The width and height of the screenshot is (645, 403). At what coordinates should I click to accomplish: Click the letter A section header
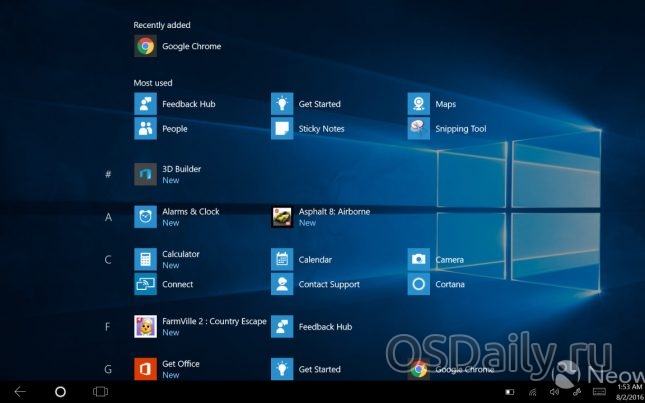[108, 217]
